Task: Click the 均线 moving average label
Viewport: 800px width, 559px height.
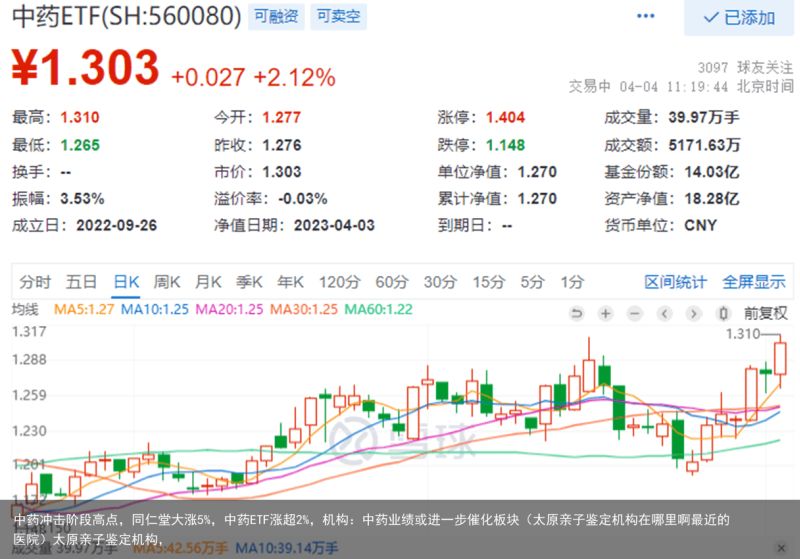Action: click(x=25, y=309)
